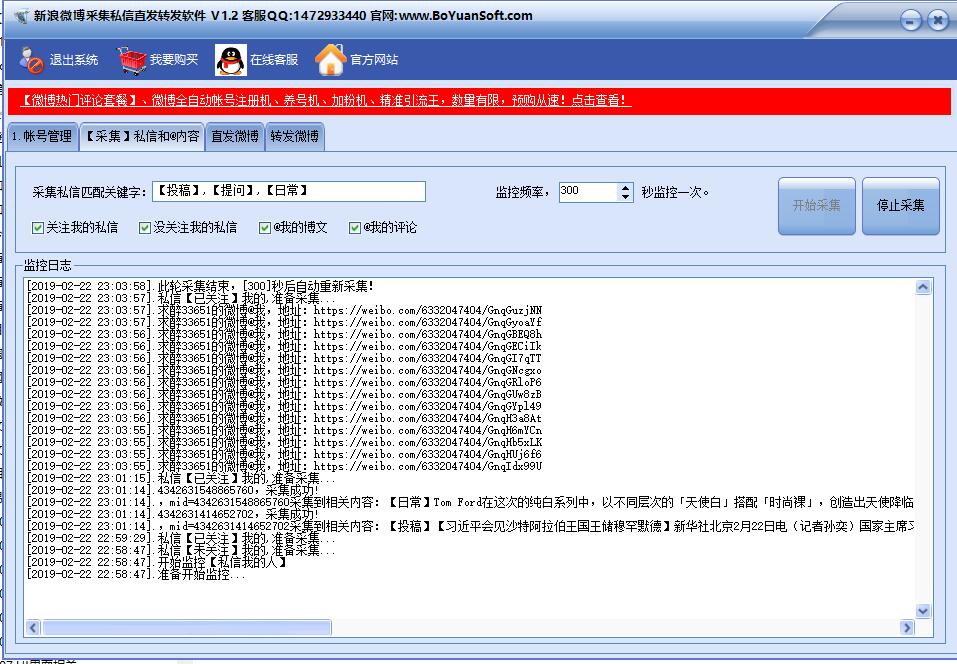
Task: Select the 私信【未关注】我的,准备采集 log line
Action: pos(181,550)
